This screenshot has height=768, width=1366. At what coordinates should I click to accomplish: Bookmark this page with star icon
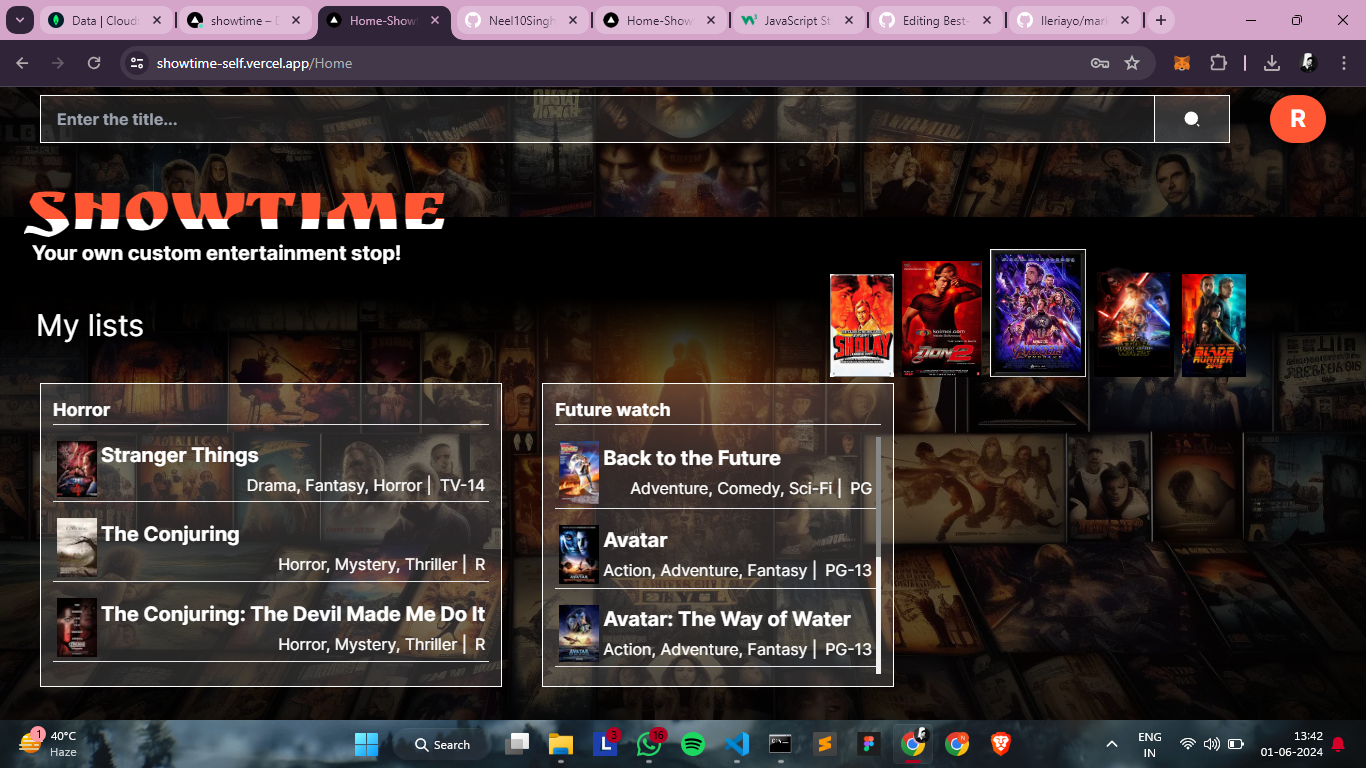[1132, 63]
